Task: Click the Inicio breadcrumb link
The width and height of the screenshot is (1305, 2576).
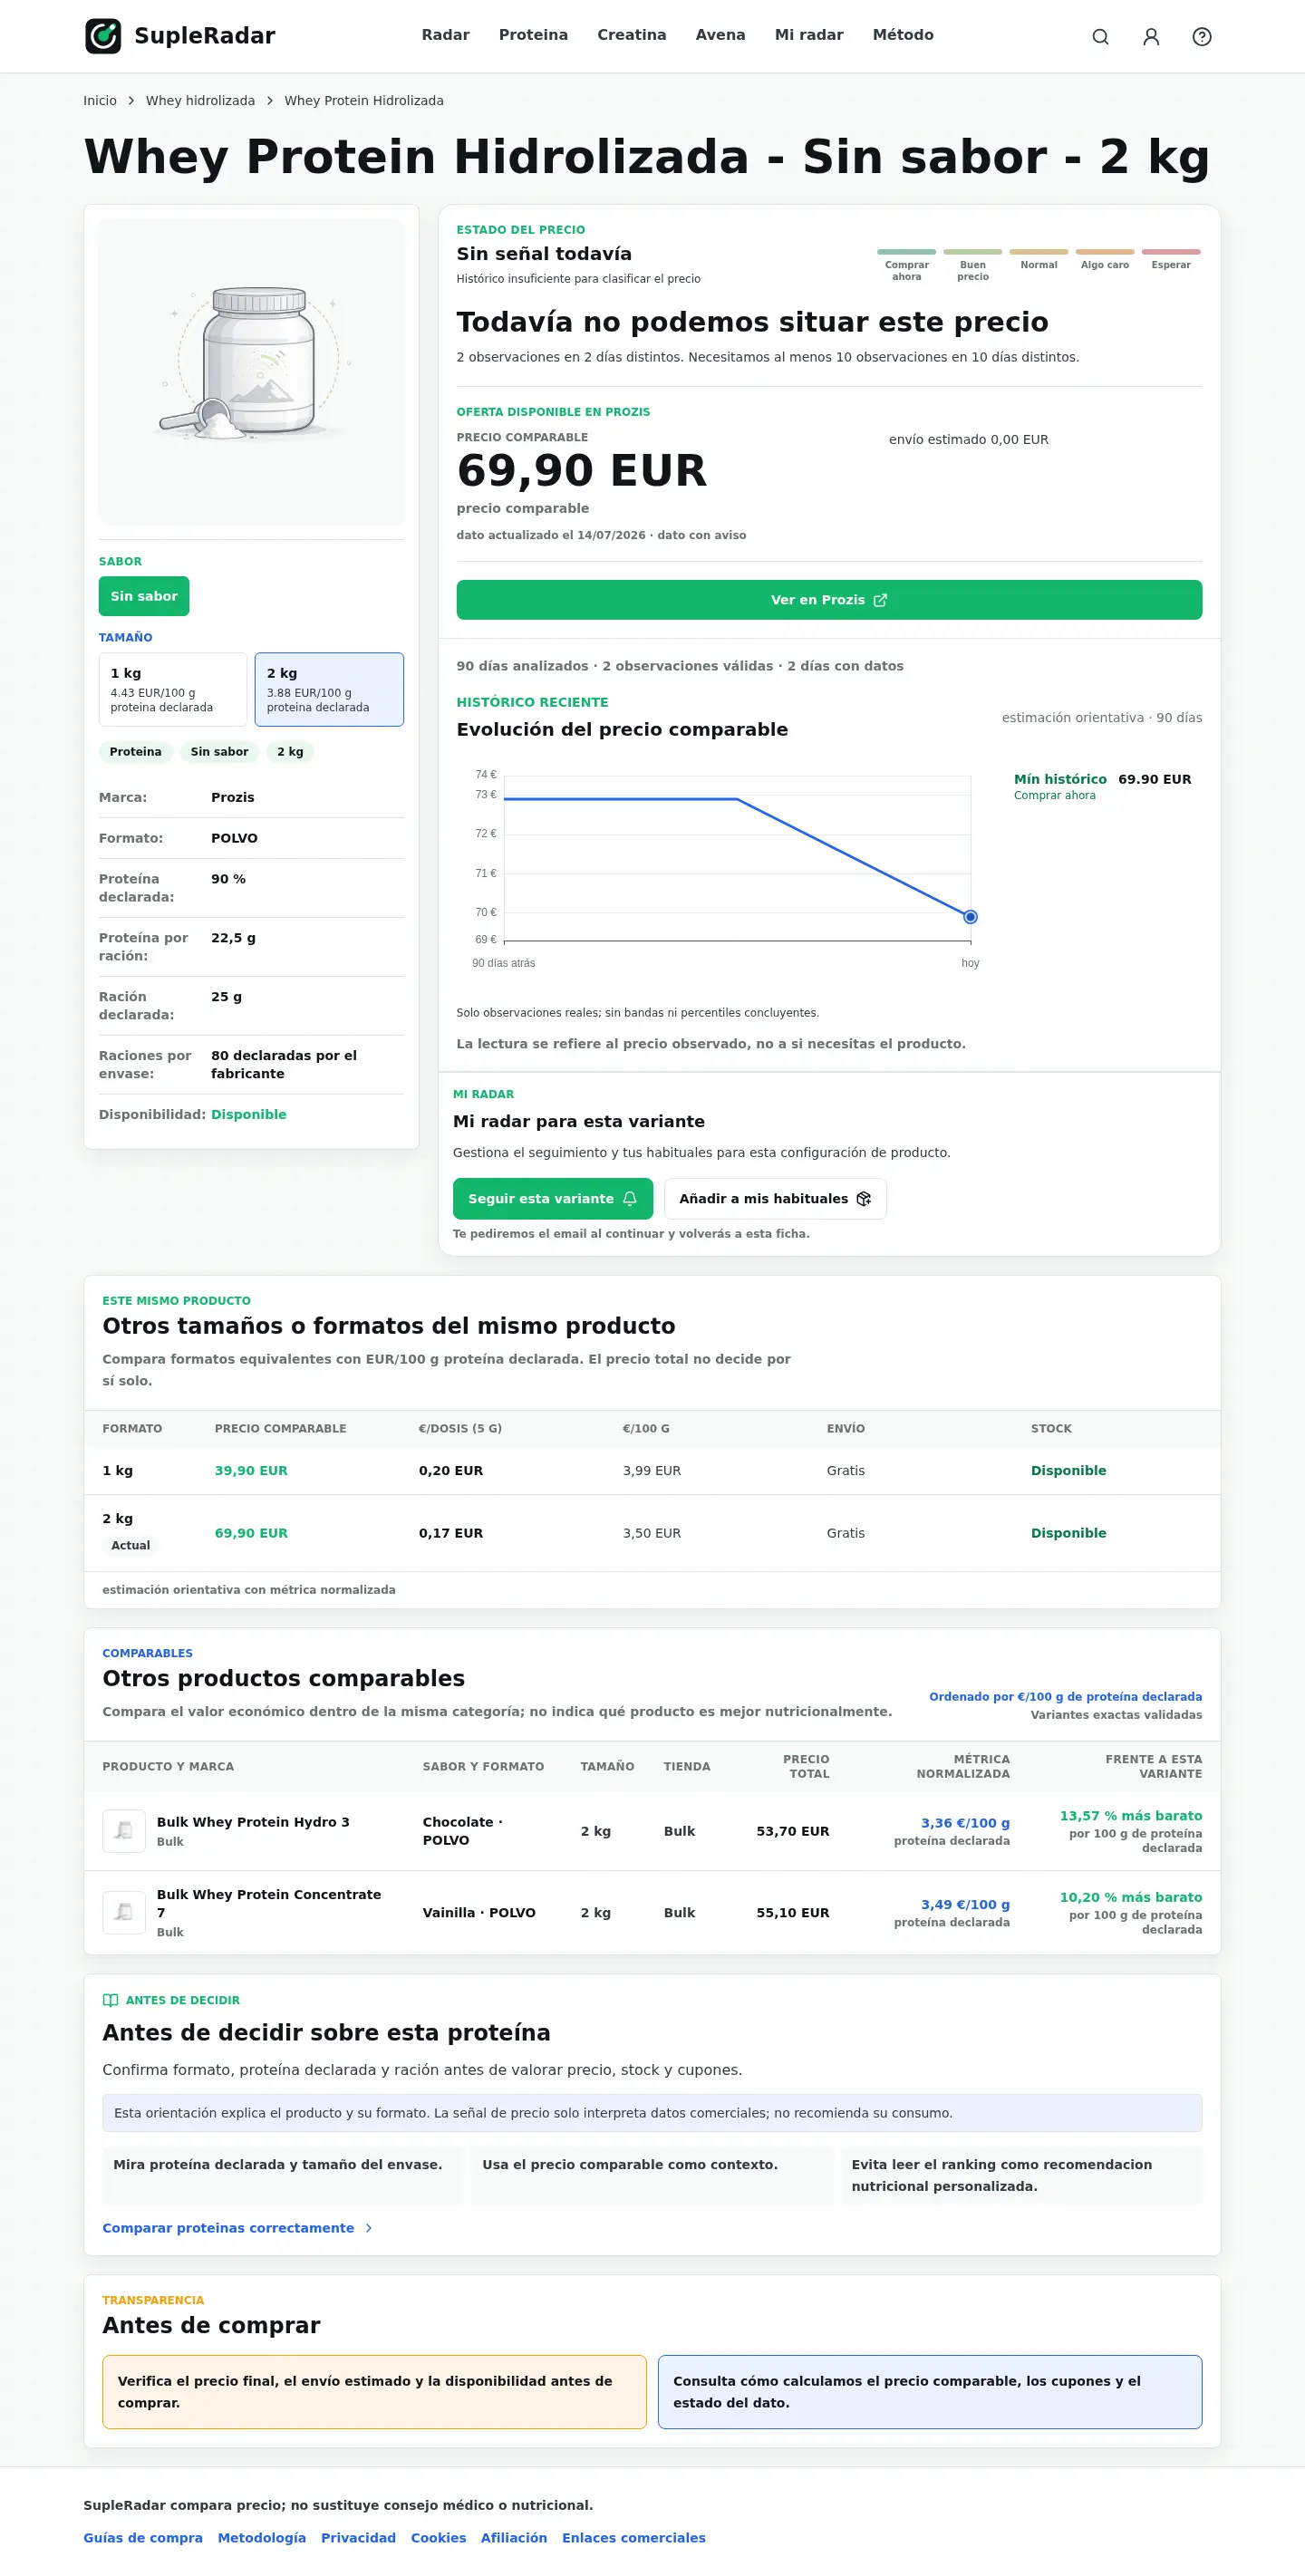Action: (x=100, y=101)
